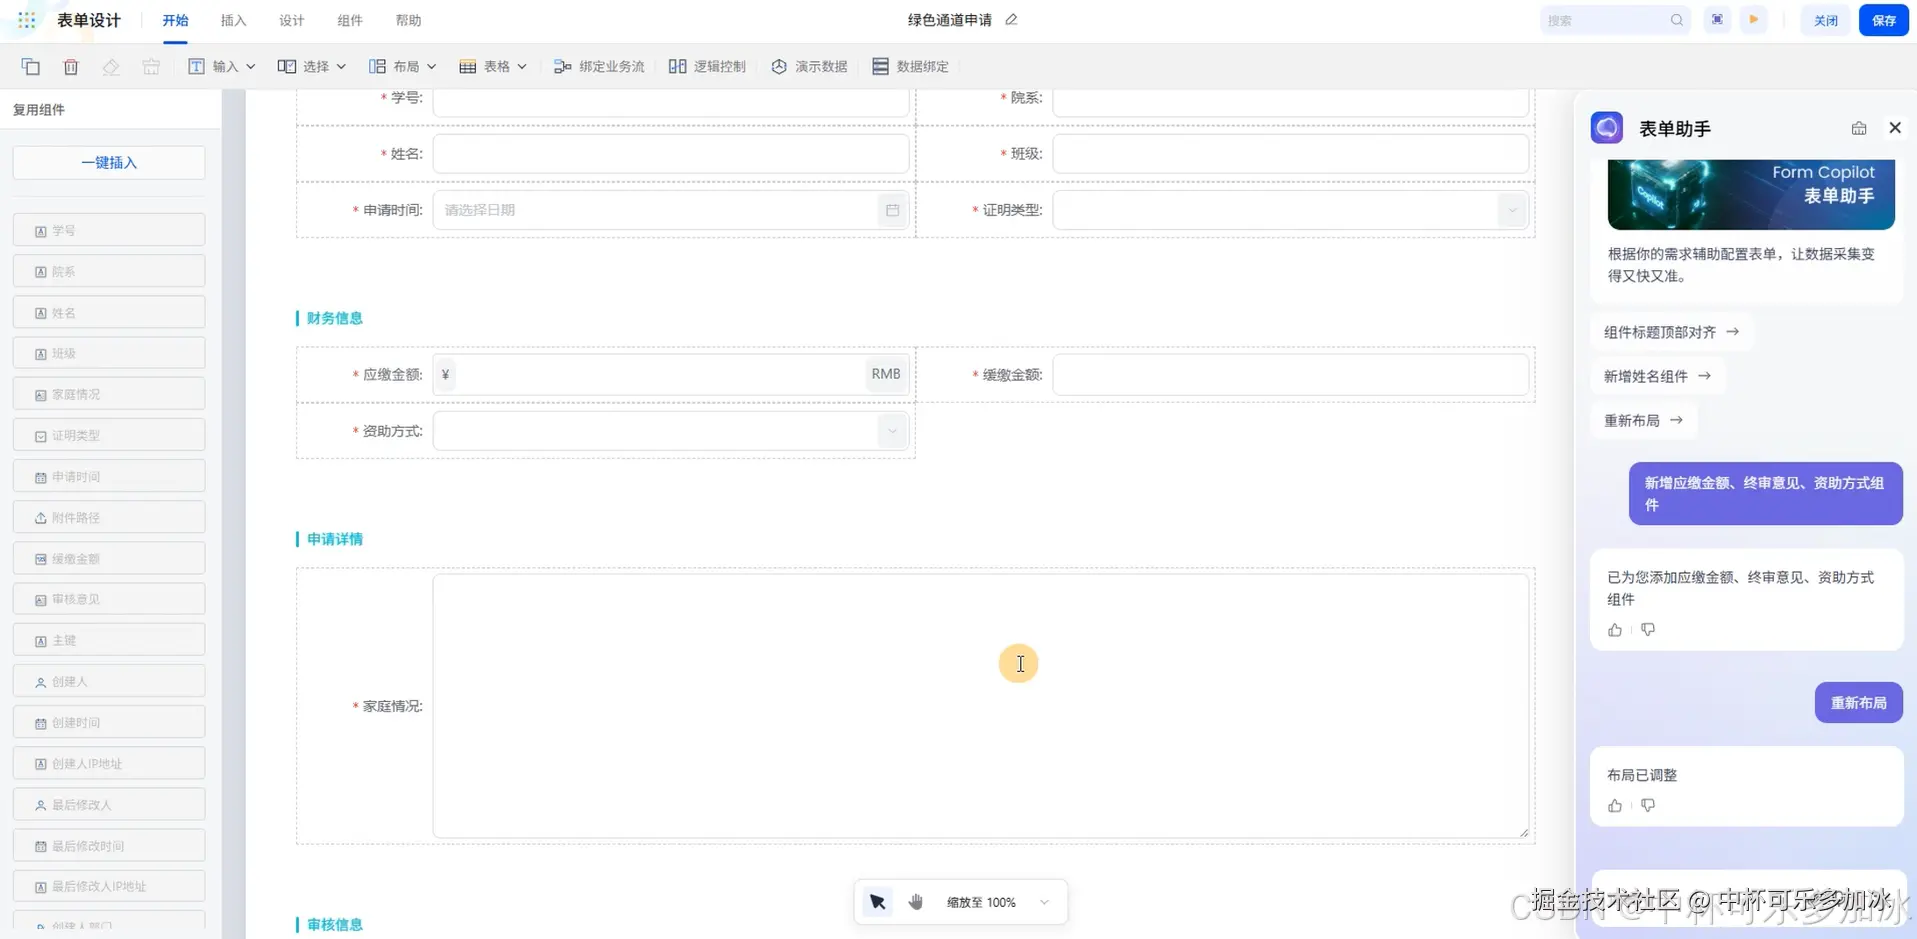The width and height of the screenshot is (1917, 939).
Task: Click into the 家庭情况 text area
Action: coord(981,706)
